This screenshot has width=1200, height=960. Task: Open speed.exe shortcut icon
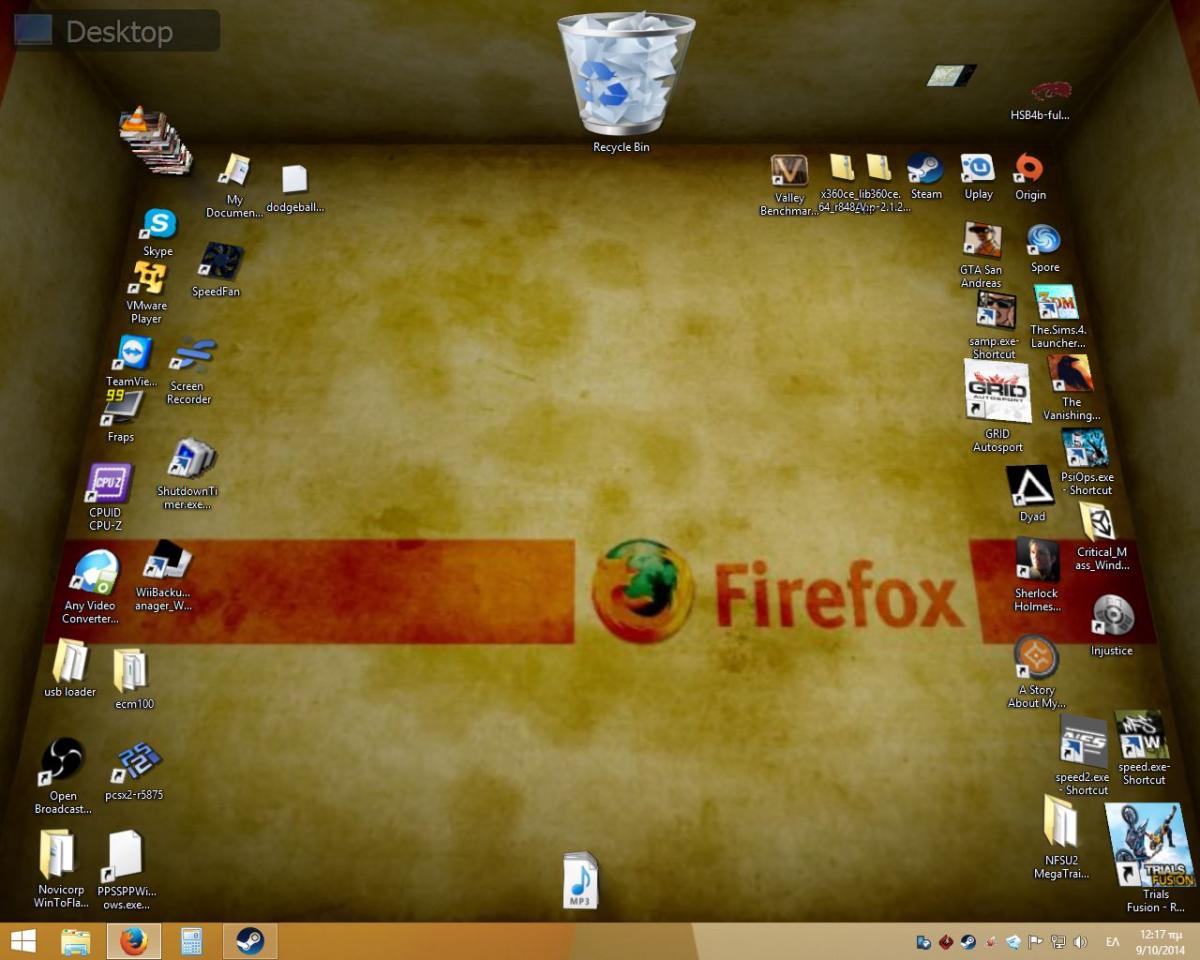(x=1142, y=735)
